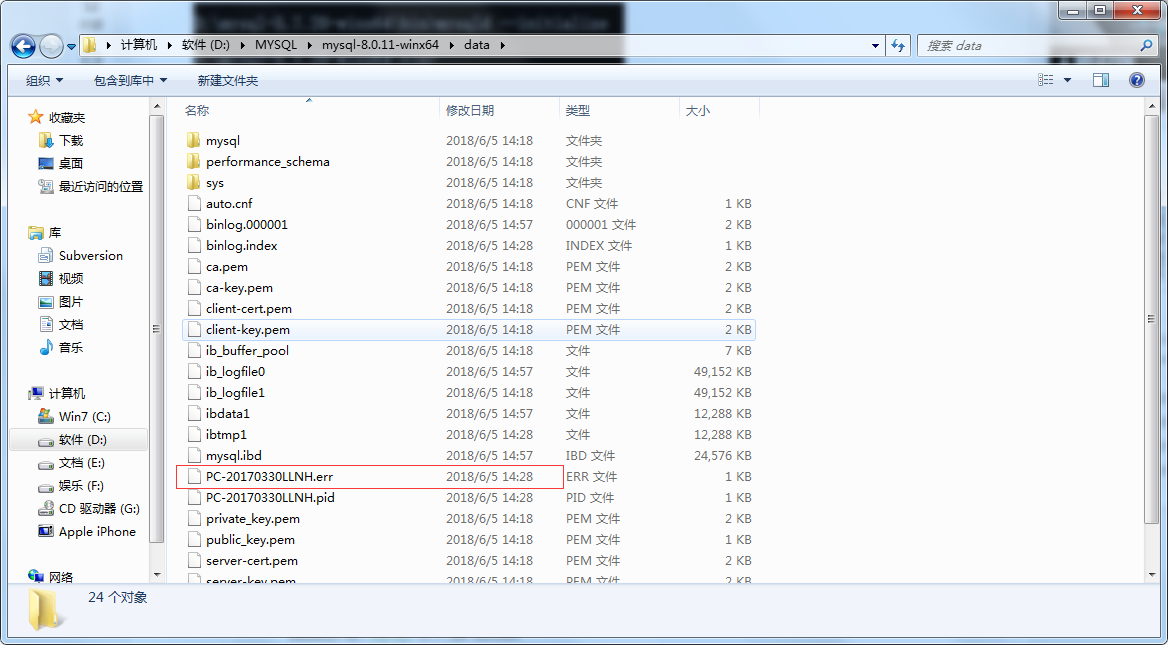Select the PC-20170330LLNH.err file
The image size is (1168, 645).
point(269,477)
